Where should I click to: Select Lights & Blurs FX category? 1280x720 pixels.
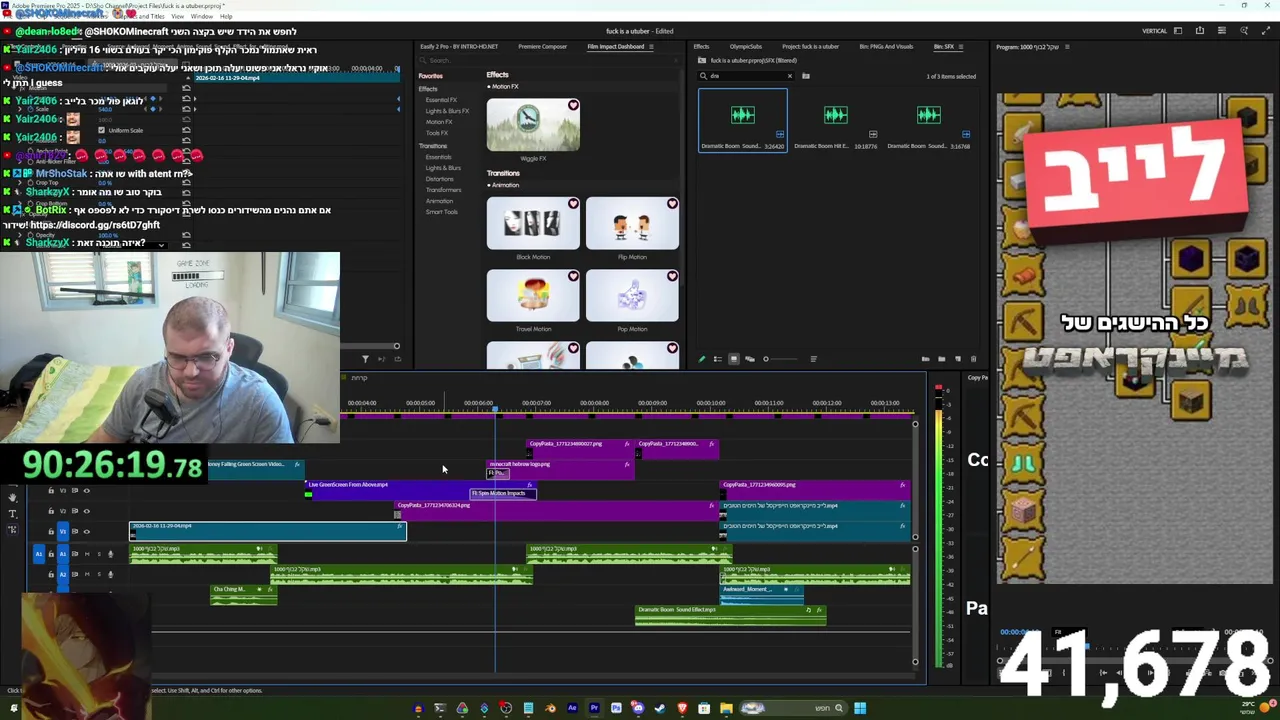pos(447,111)
